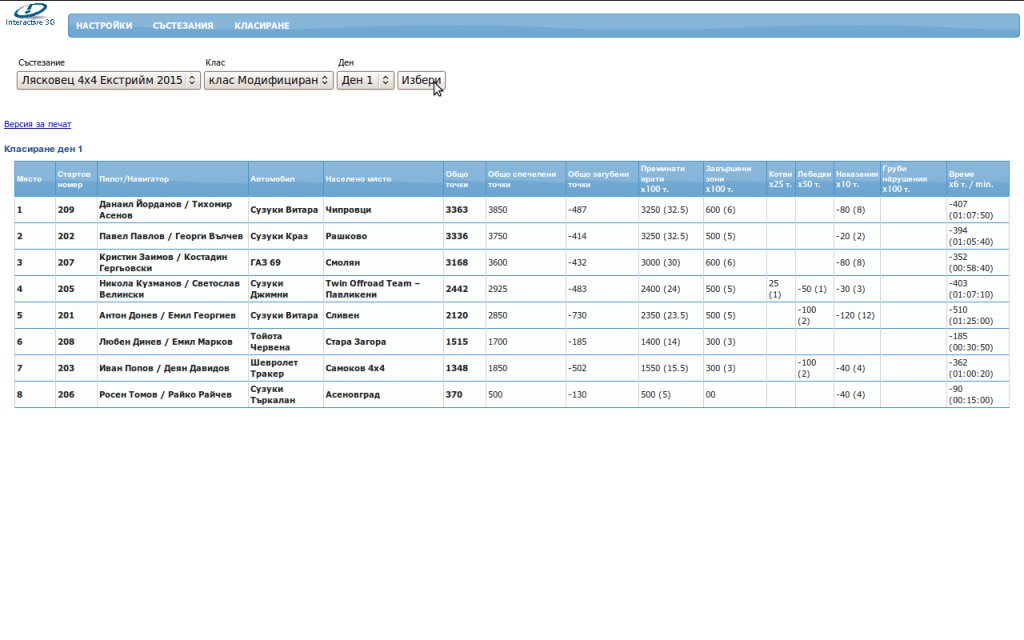
Task: Click the 'Време x6 т. / min.' header
Action: (978, 179)
